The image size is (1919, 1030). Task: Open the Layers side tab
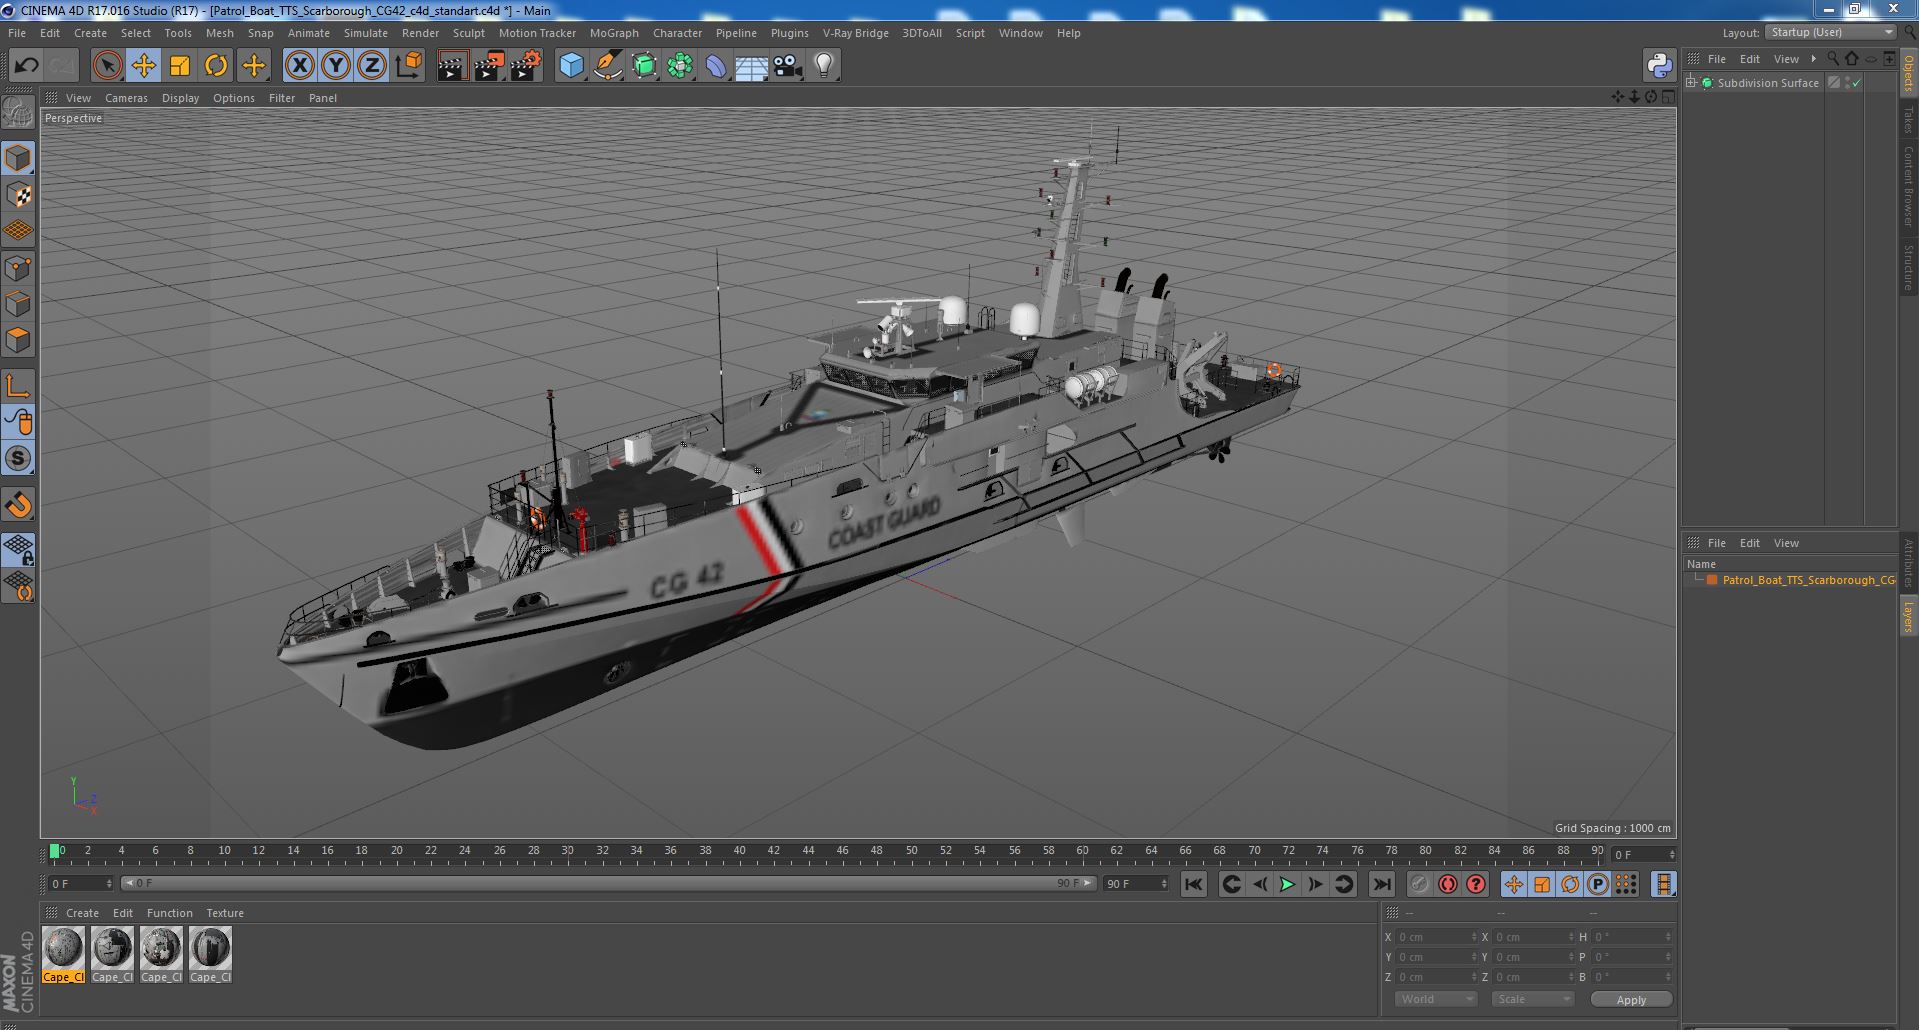1908,617
